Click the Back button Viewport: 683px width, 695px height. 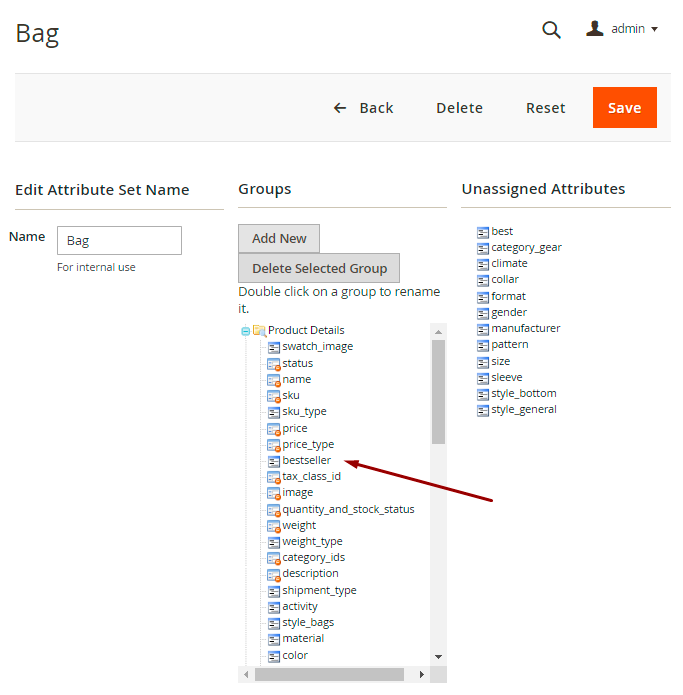click(x=364, y=108)
